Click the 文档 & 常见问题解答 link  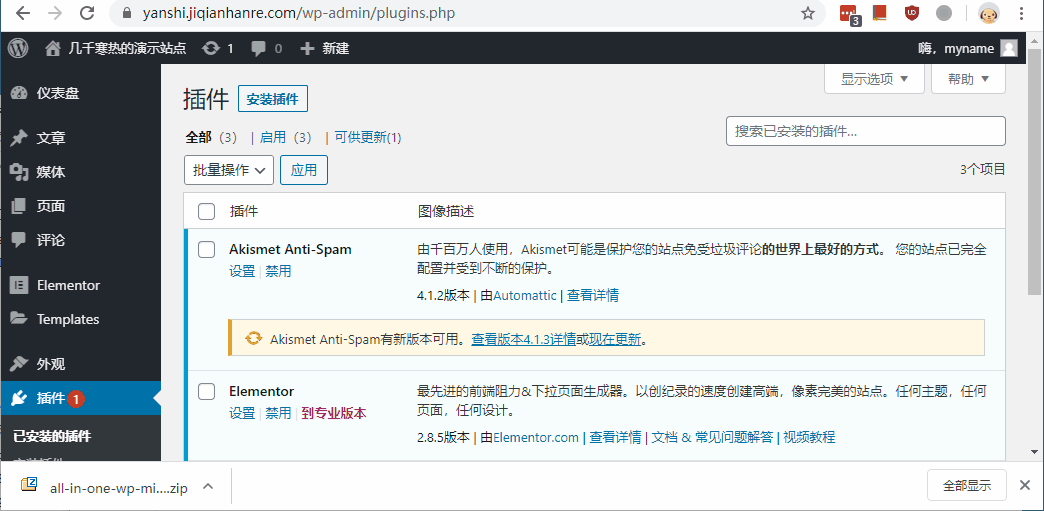point(712,437)
